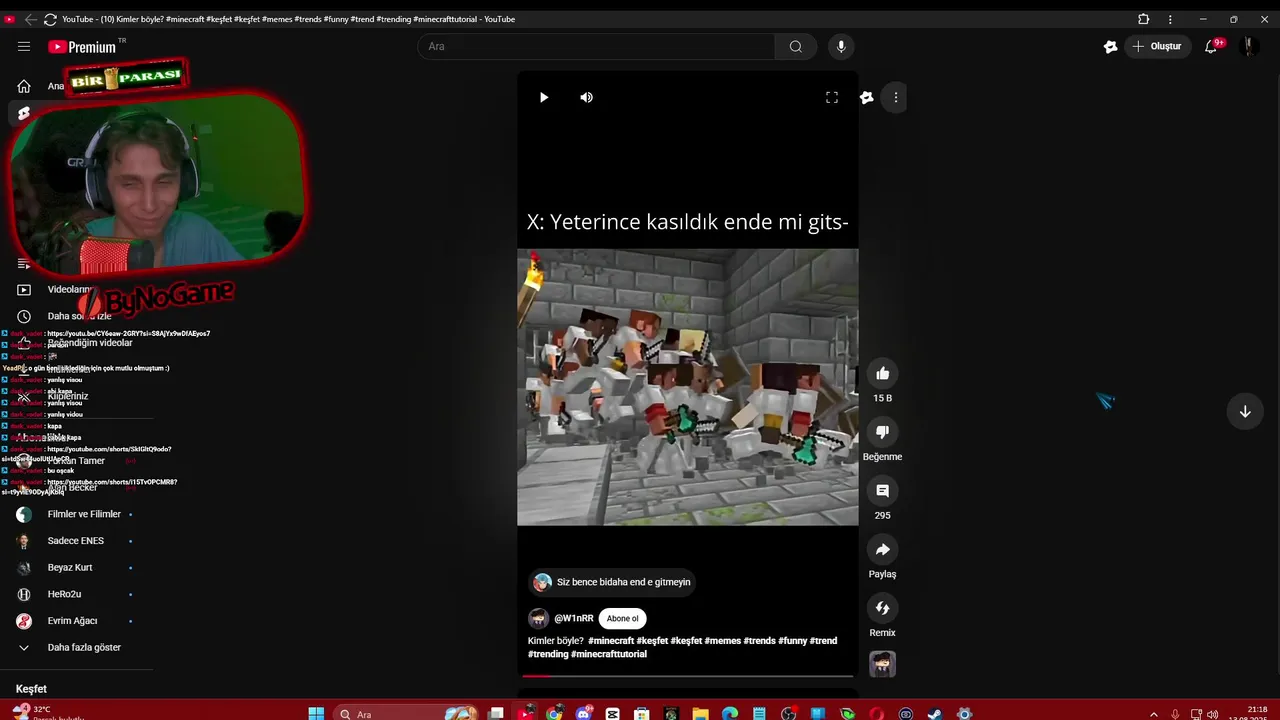Play the paused Shorts video

coord(543,97)
